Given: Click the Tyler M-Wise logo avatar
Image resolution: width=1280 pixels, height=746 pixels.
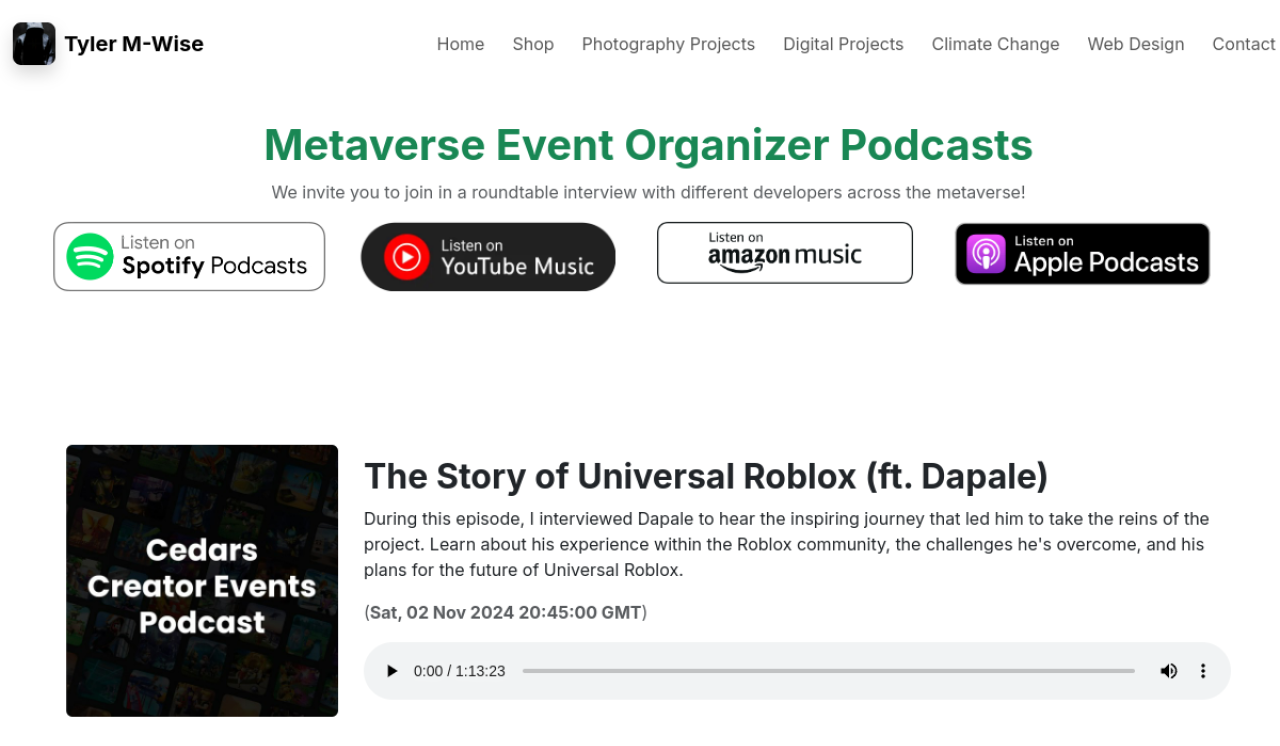Looking at the screenshot, I should tap(34, 44).
